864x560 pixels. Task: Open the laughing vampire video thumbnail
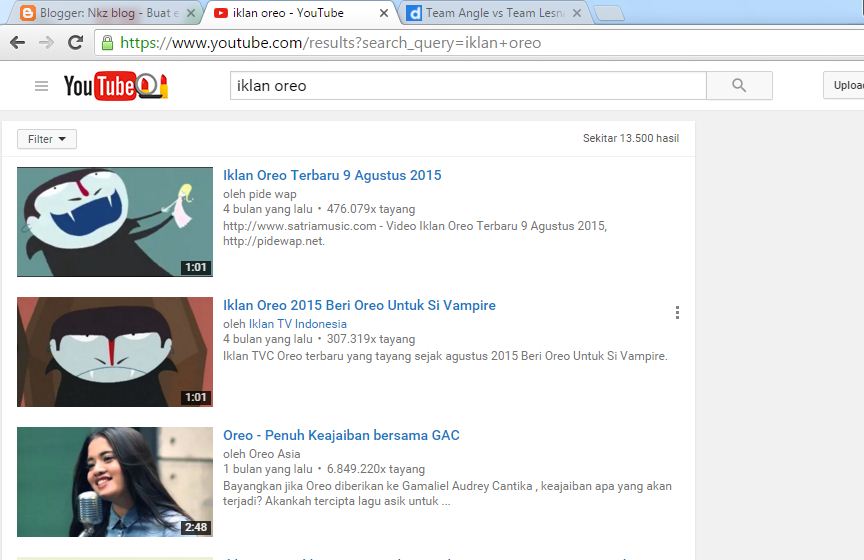coord(115,222)
